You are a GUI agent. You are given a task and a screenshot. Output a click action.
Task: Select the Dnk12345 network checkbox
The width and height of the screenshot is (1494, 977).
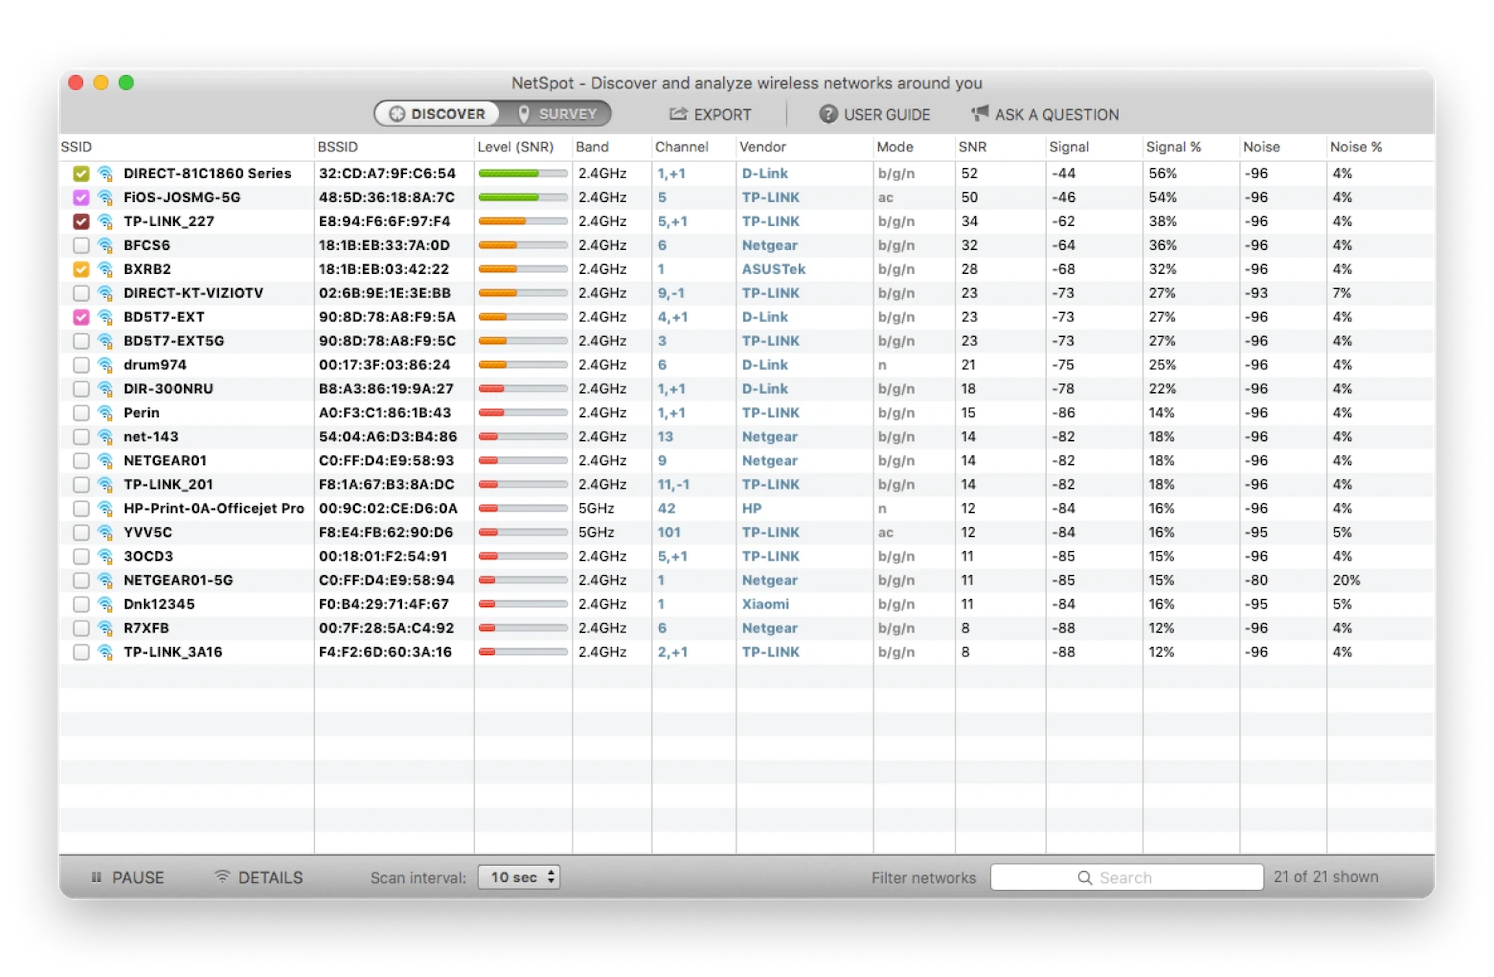click(x=81, y=605)
